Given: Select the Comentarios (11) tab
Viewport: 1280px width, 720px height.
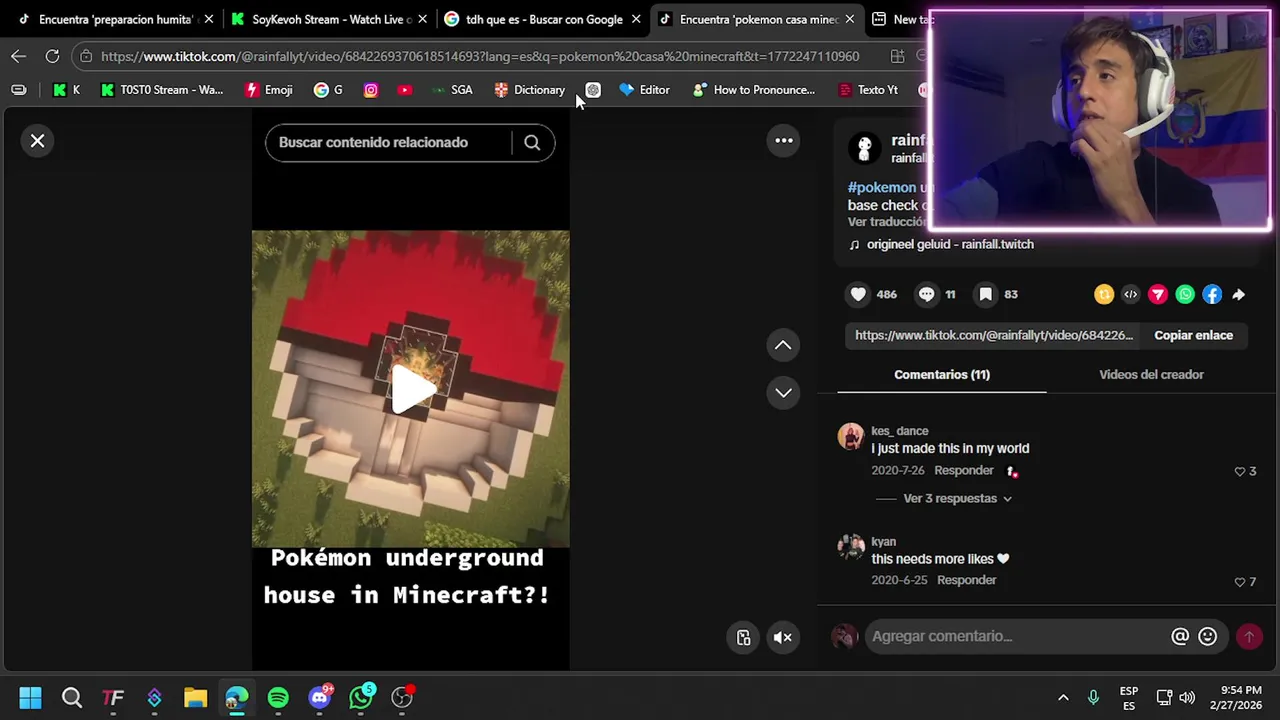Looking at the screenshot, I should (942, 374).
